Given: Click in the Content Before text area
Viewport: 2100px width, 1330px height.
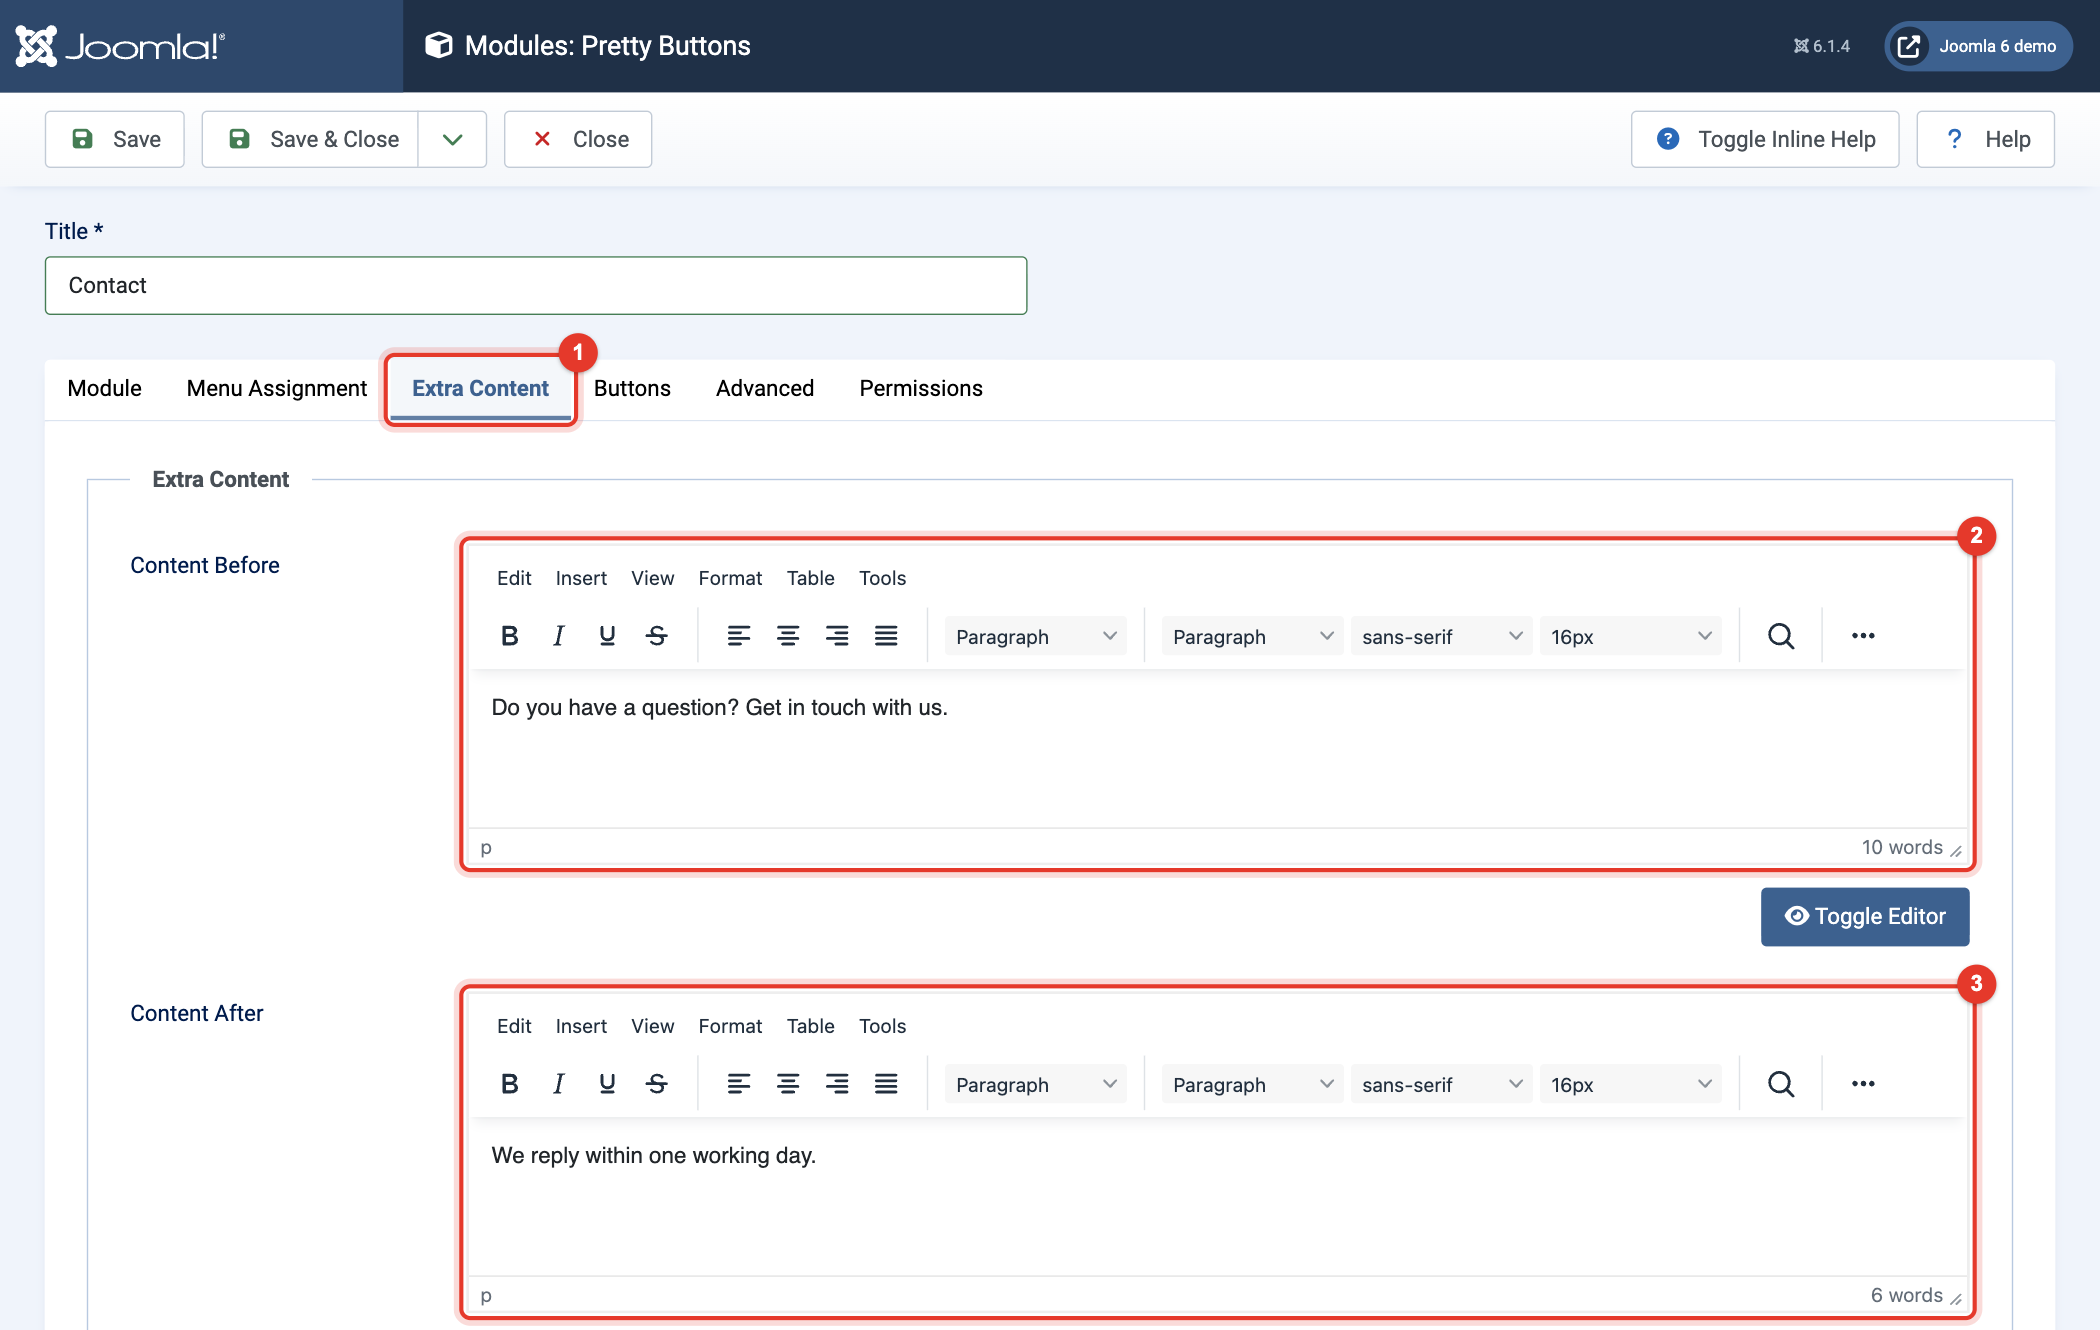Looking at the screenshot, I should point(1217,748).
